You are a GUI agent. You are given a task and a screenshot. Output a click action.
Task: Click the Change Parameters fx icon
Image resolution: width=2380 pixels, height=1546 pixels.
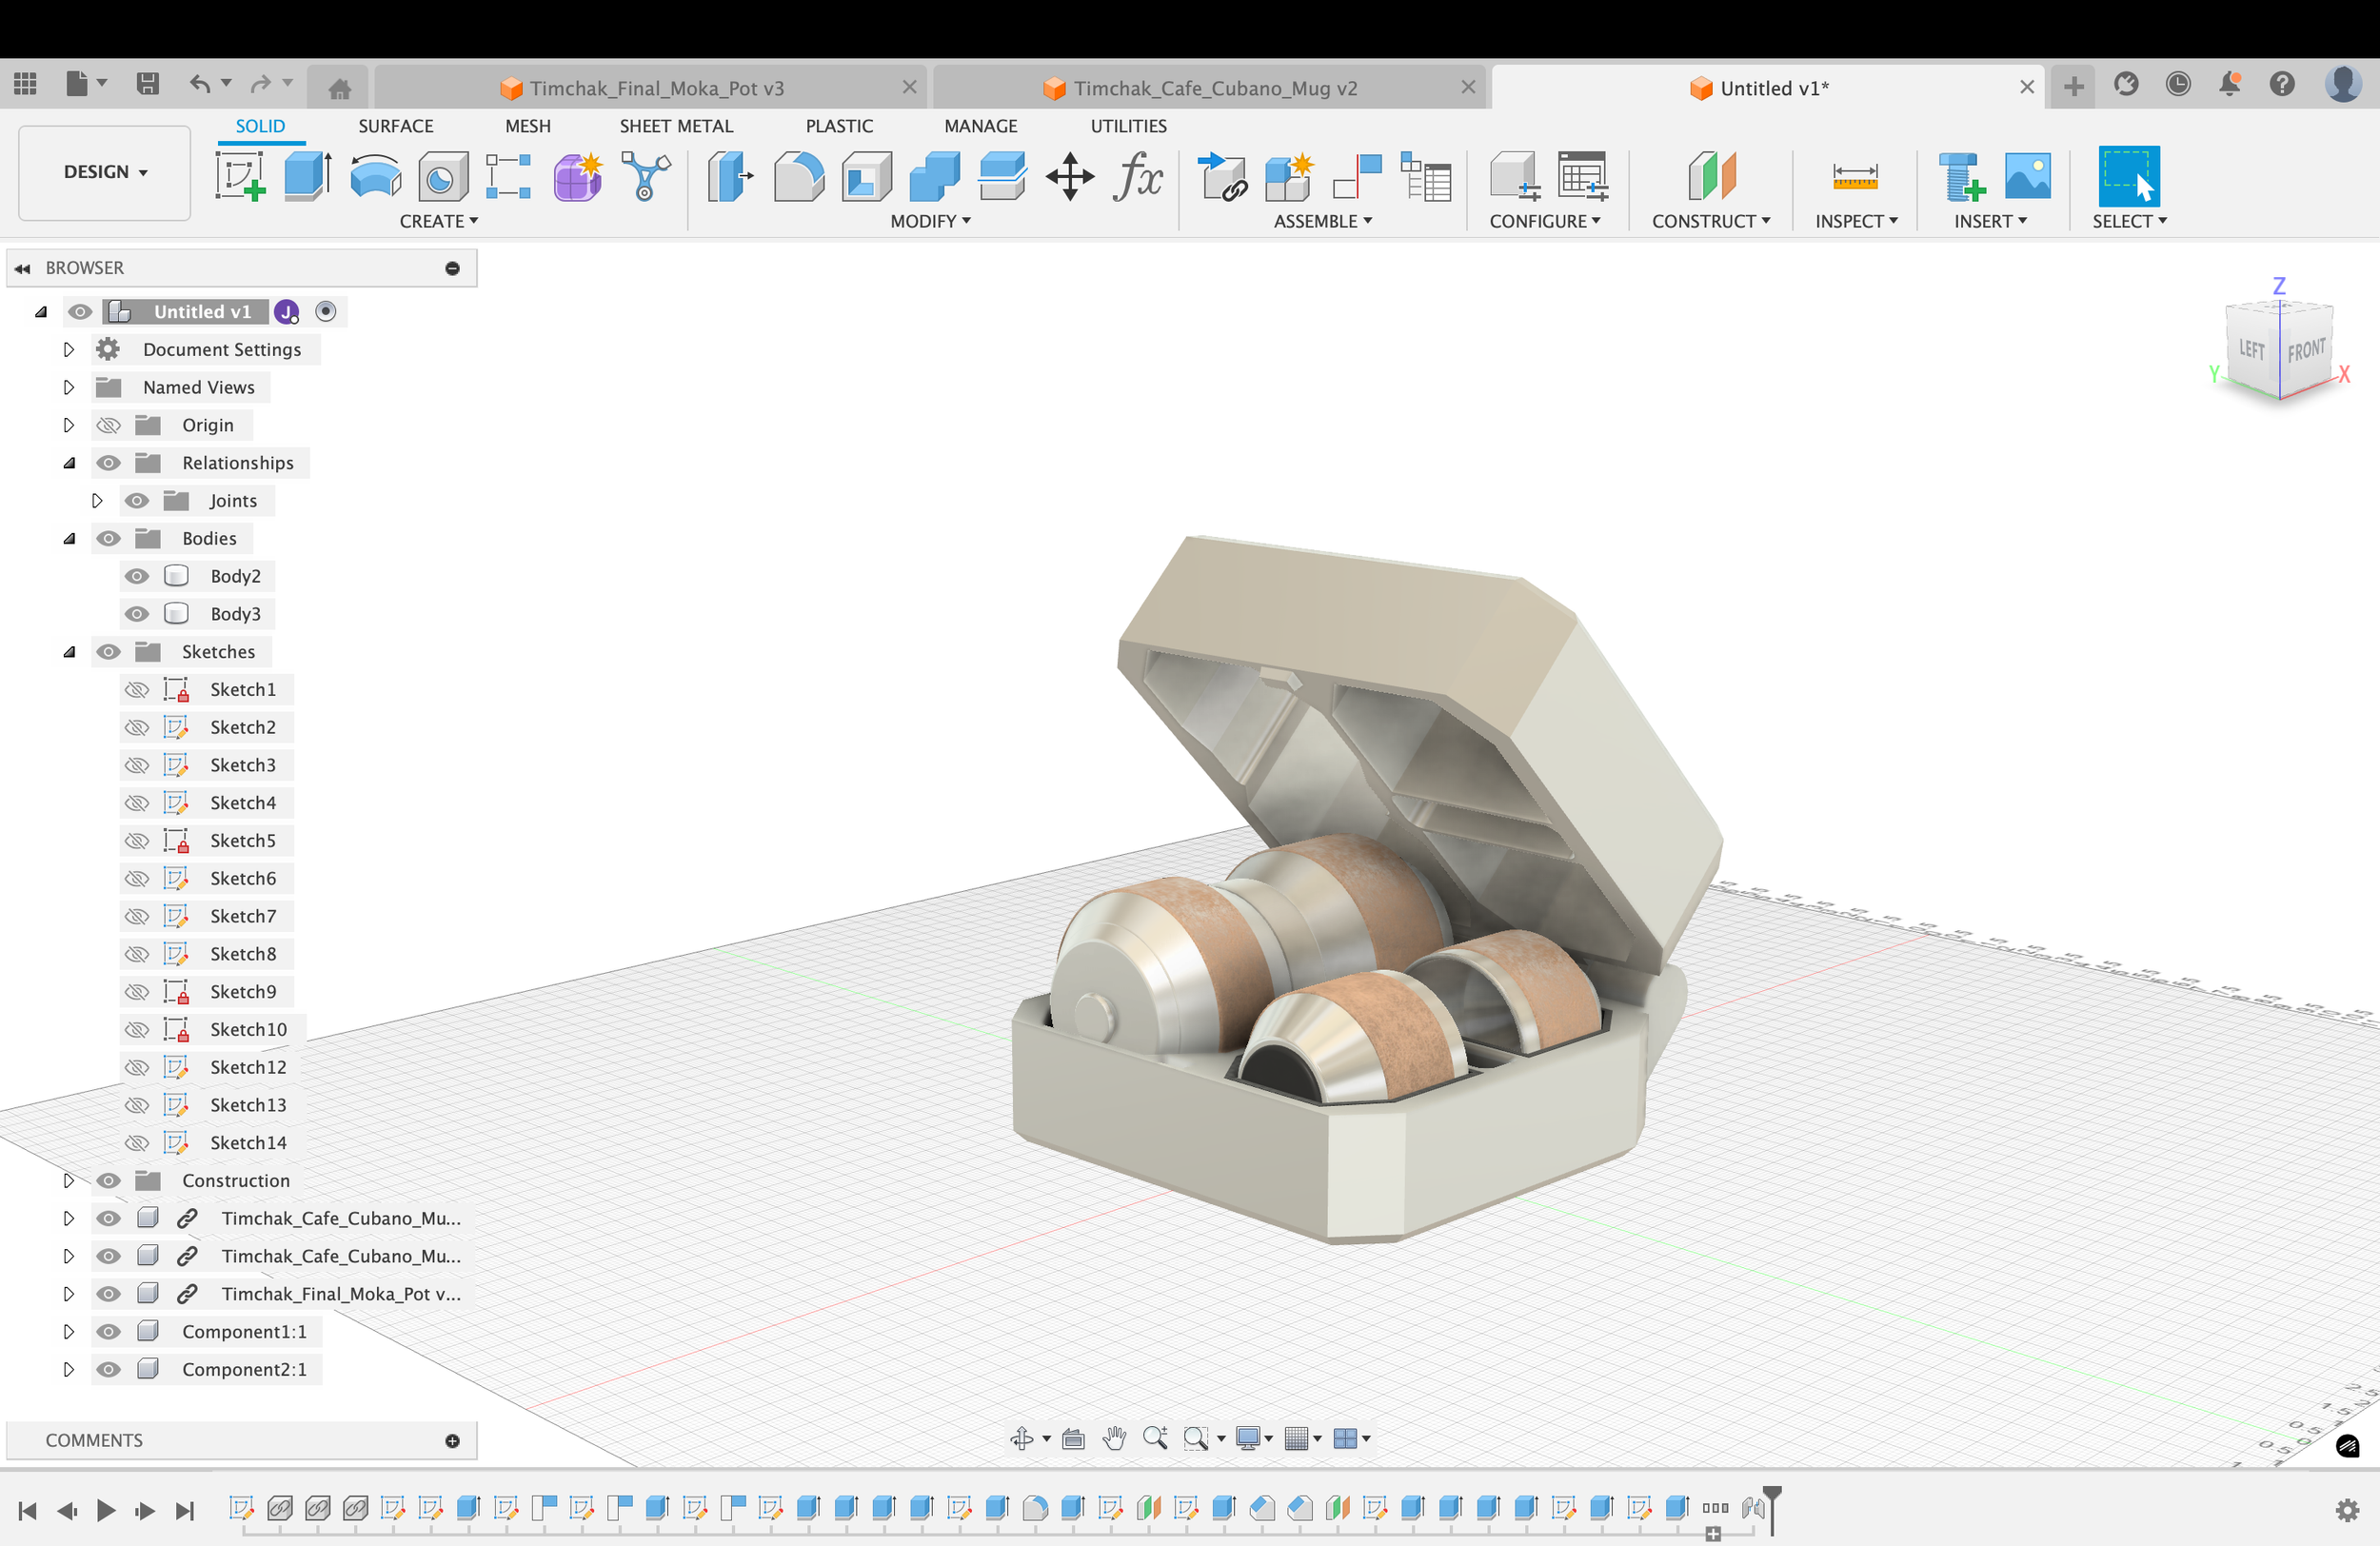(x=1137, y=176)
